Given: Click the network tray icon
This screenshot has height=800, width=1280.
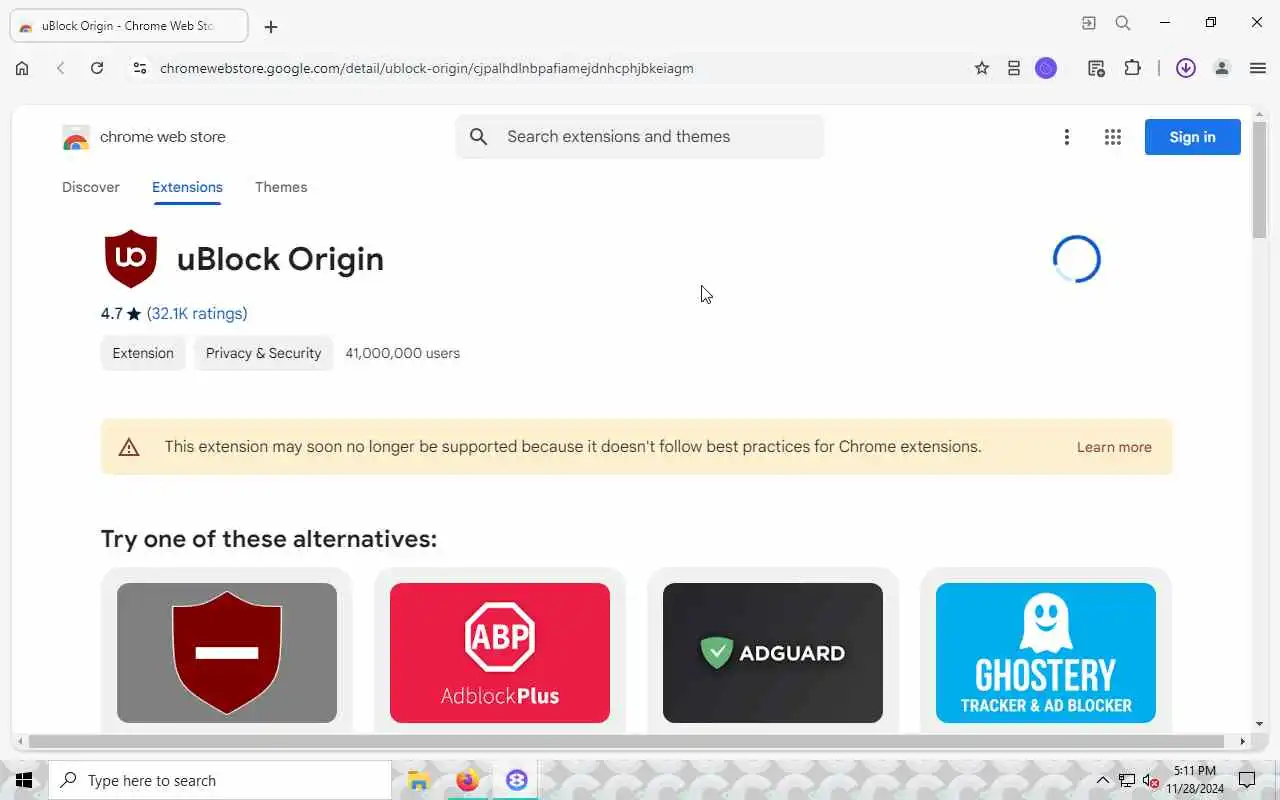Looking at the screenshot, I should pyautogui.click(x=1127, y=780).
